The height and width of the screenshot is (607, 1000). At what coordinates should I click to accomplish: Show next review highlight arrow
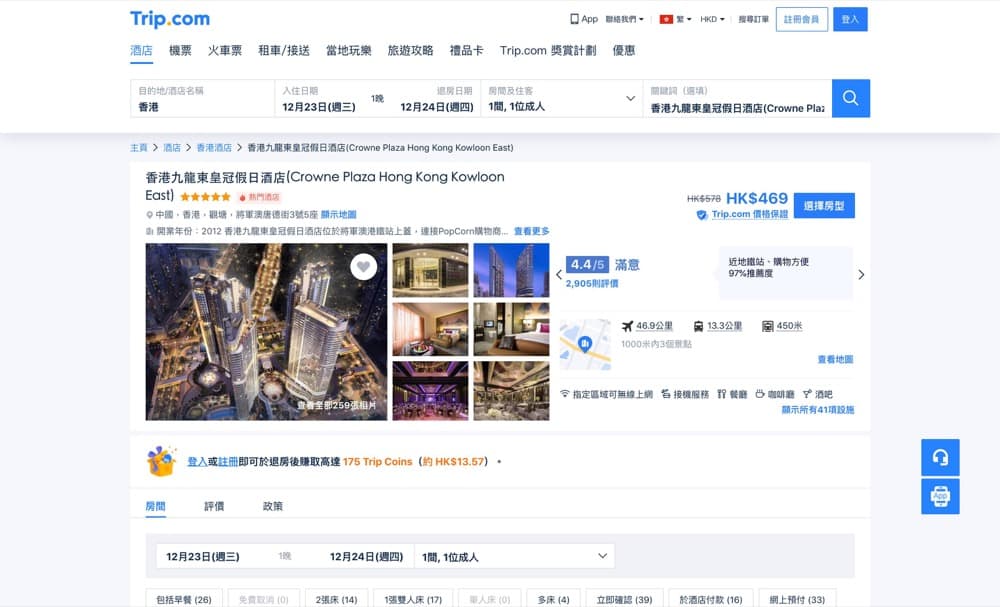pos(861,275)
